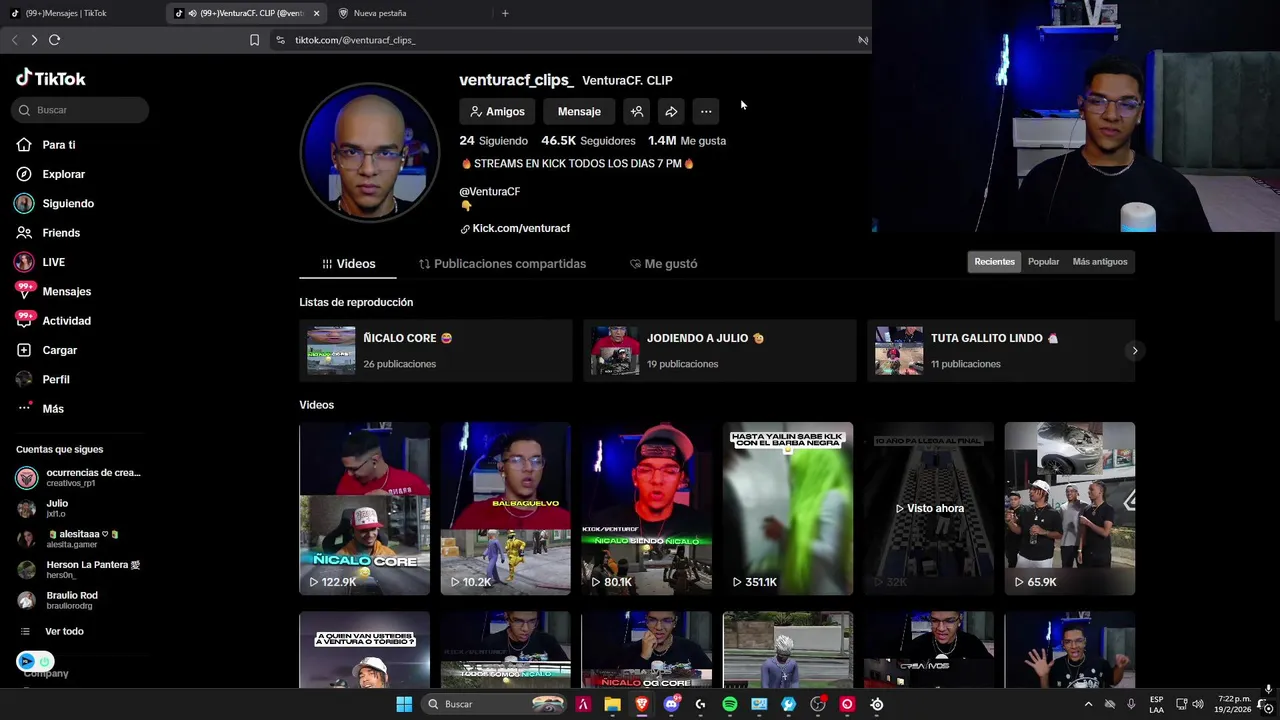Sort videos by Recientes

click(994, 262)
